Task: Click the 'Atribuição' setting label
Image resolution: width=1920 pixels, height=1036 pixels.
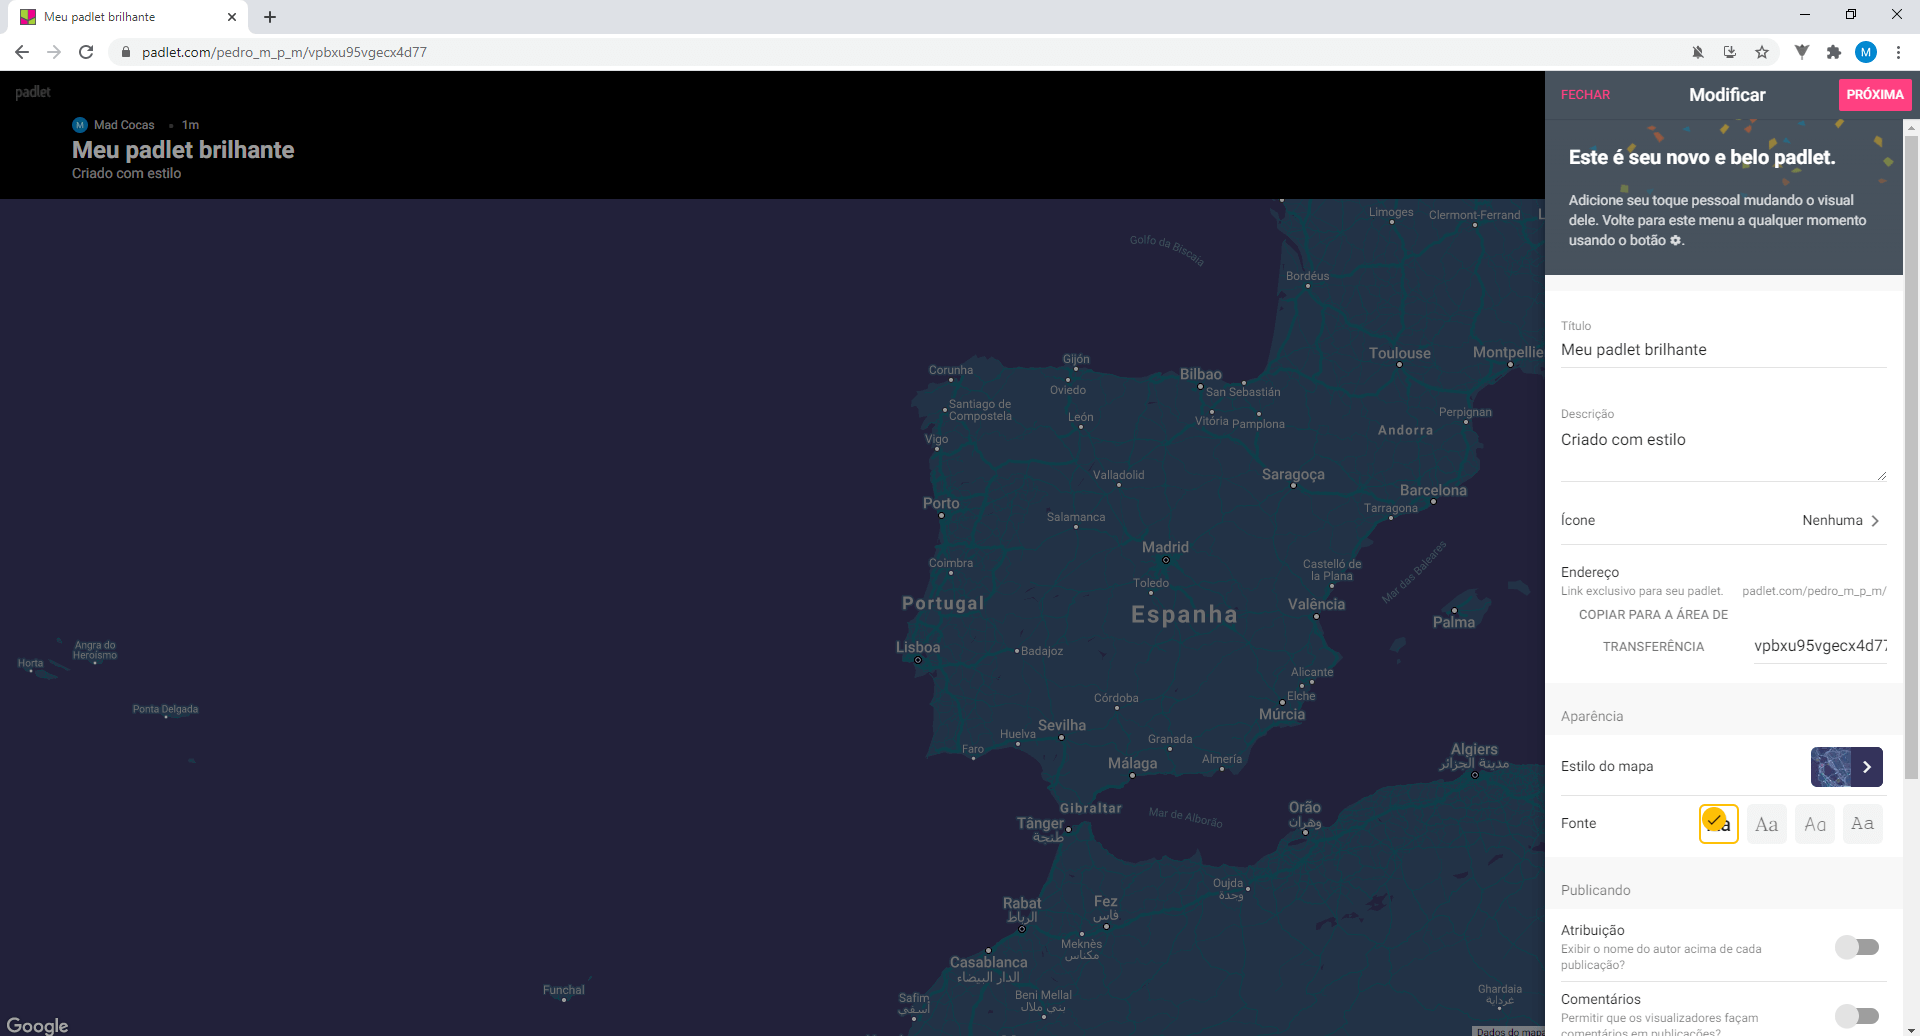Action: pyautogui.click(x=1592, y=931)
